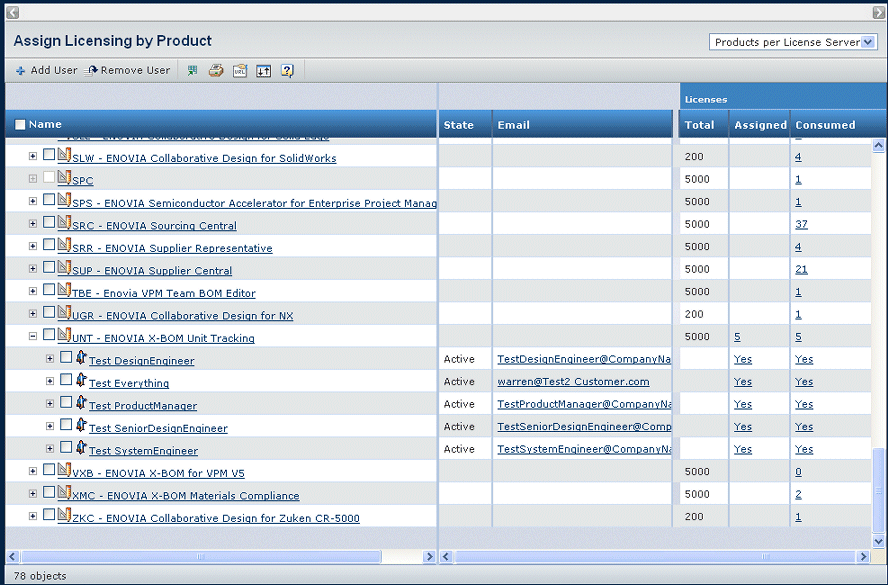This screenshot has height=585, width=888.
Task: Click the export table icon in toolbar
Action: [193, 71]
